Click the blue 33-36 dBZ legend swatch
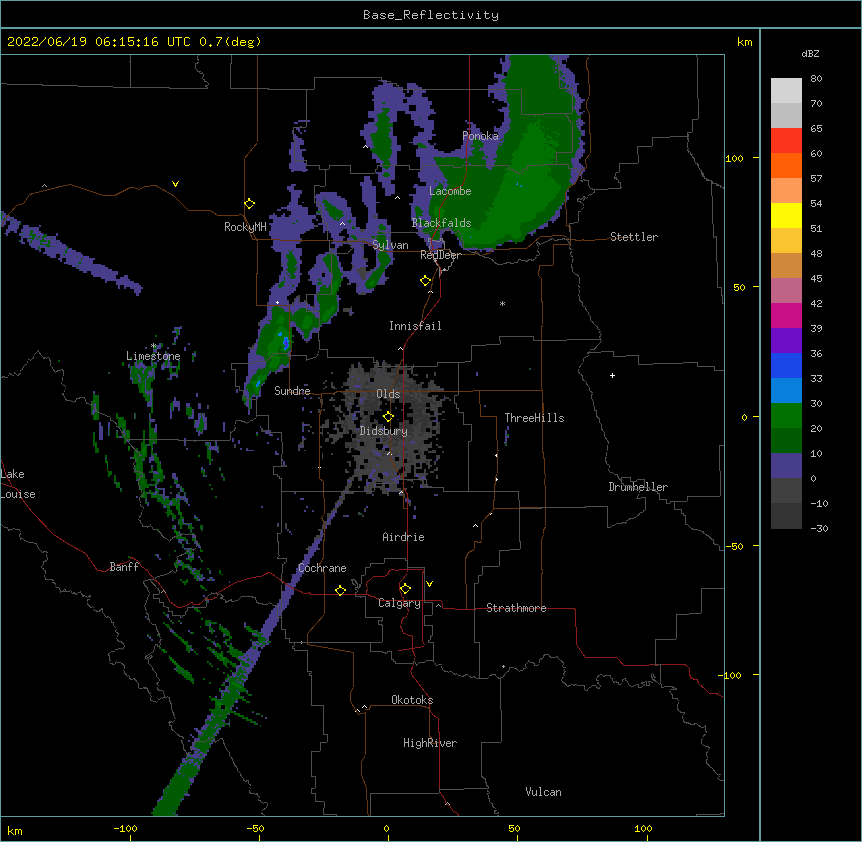Screen dimensions: 862x842 pyautogui.click(x=786, y=365)
